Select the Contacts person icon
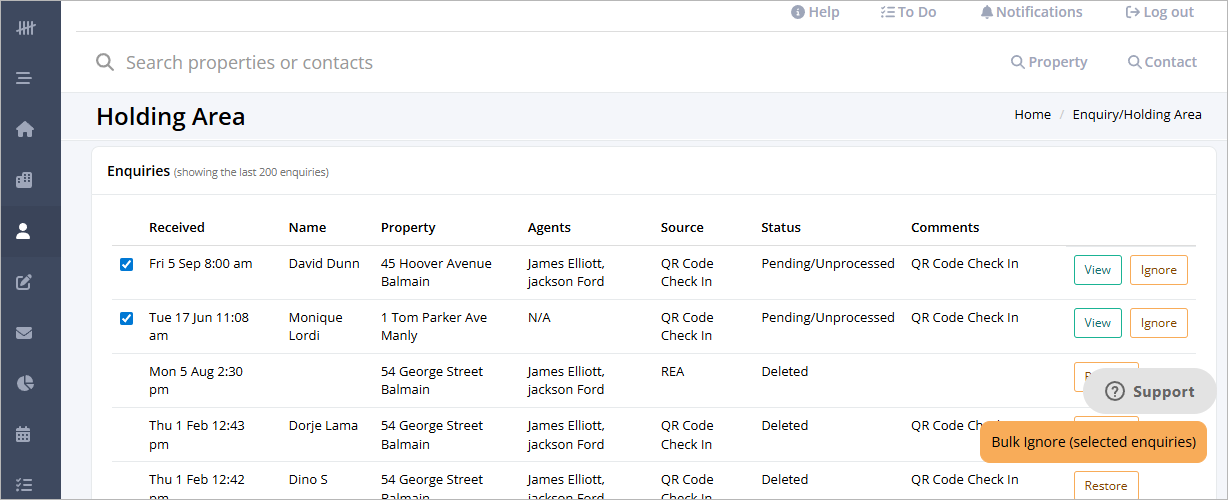 tap(25, 231)
